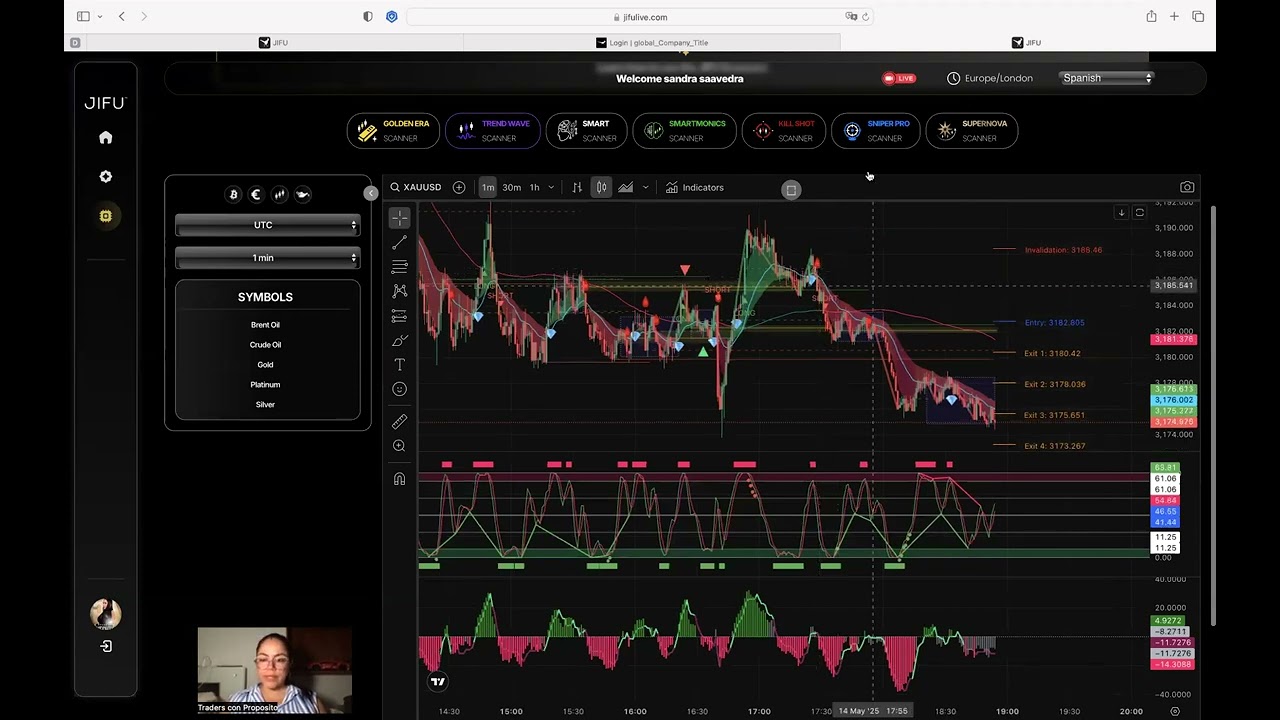Viewport: 1280px width, 720px height.
Task: Select the trend line drawing tool
Action: tap(399, 243)
